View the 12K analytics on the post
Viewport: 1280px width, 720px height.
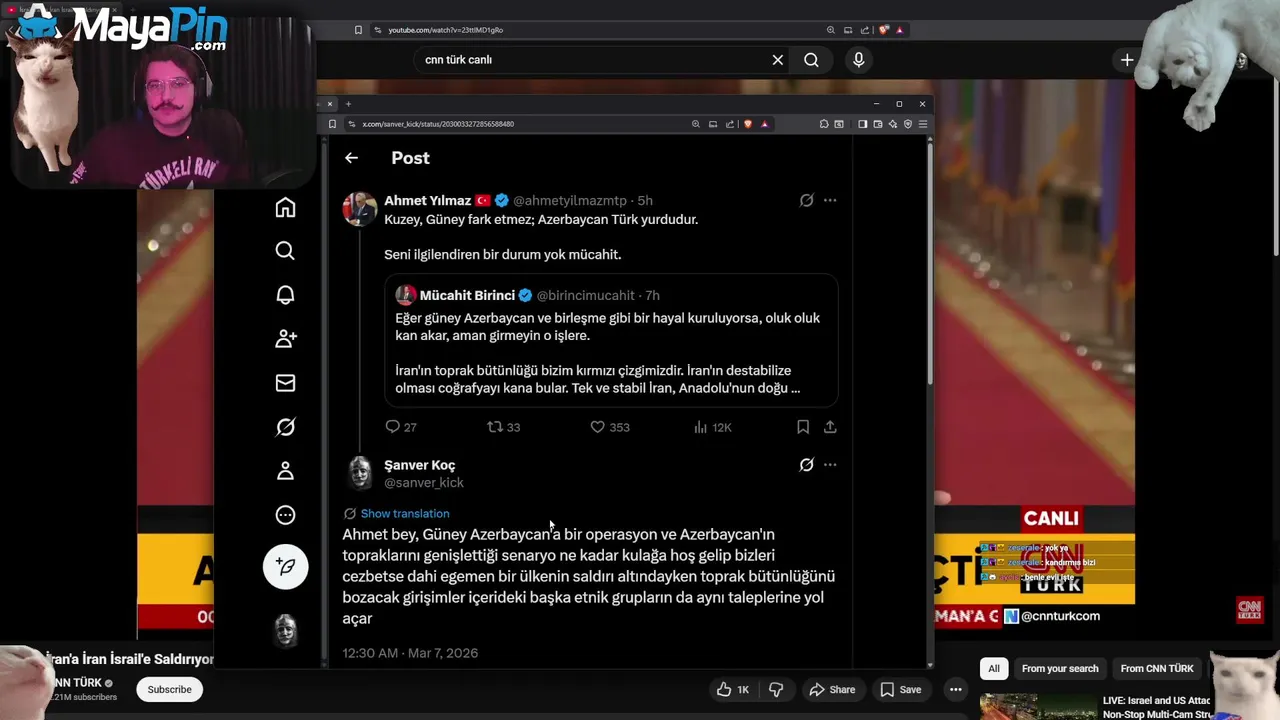712,427
